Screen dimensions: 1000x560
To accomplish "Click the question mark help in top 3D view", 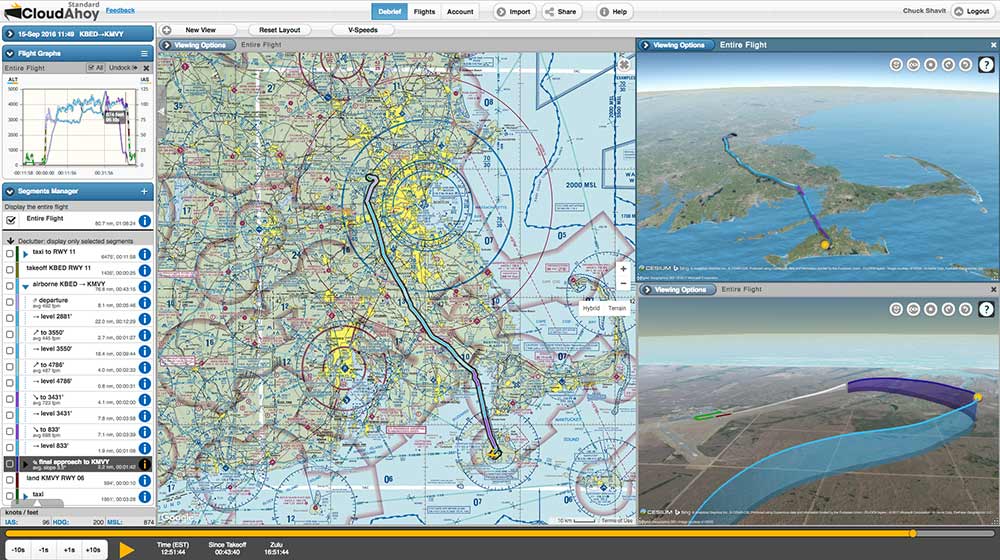I will [986, 64].
